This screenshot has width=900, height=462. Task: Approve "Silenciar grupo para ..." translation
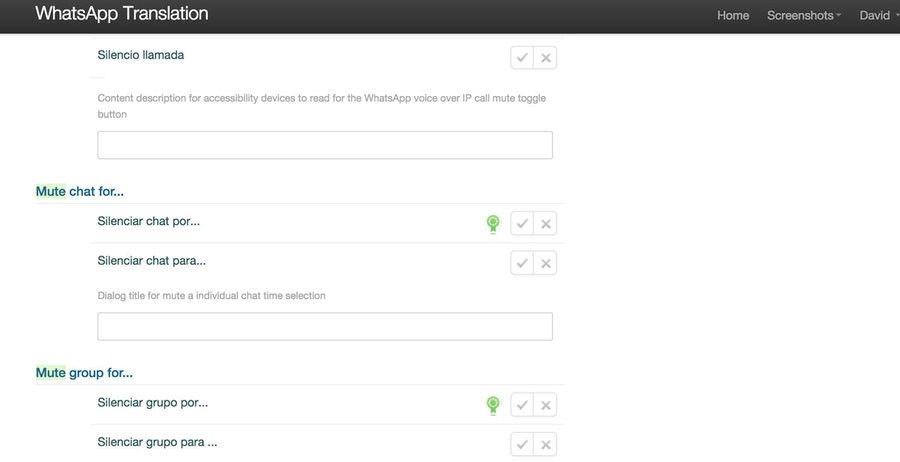click(522, 444)
